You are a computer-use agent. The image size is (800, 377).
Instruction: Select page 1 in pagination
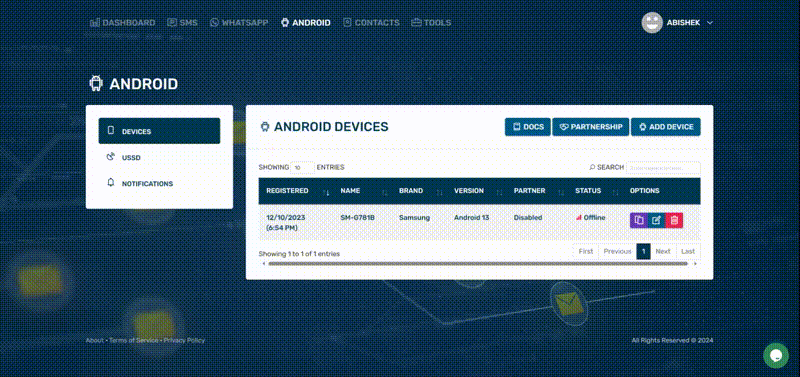click(643, 252)
